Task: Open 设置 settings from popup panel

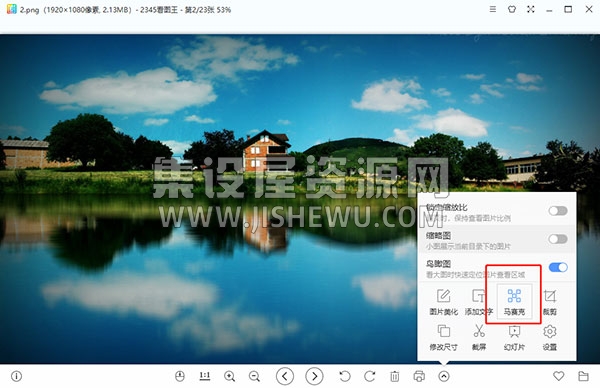Action: 550,337
